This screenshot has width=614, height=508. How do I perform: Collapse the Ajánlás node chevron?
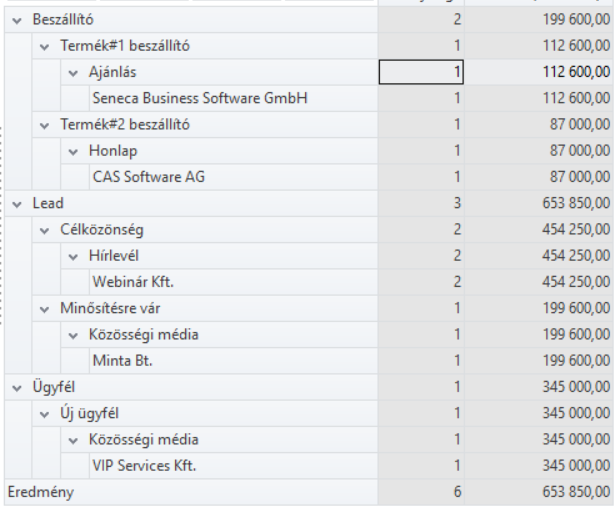pos(73,72)
